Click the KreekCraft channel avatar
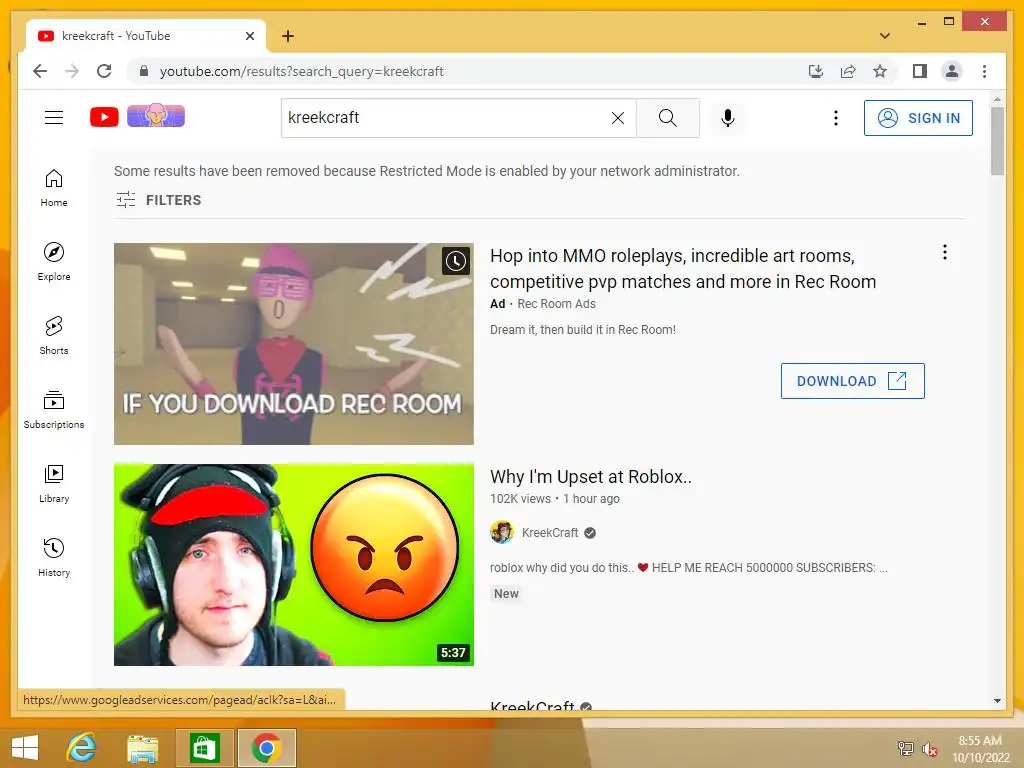This screenshot has width=1024, height=768. click(502, 532)
